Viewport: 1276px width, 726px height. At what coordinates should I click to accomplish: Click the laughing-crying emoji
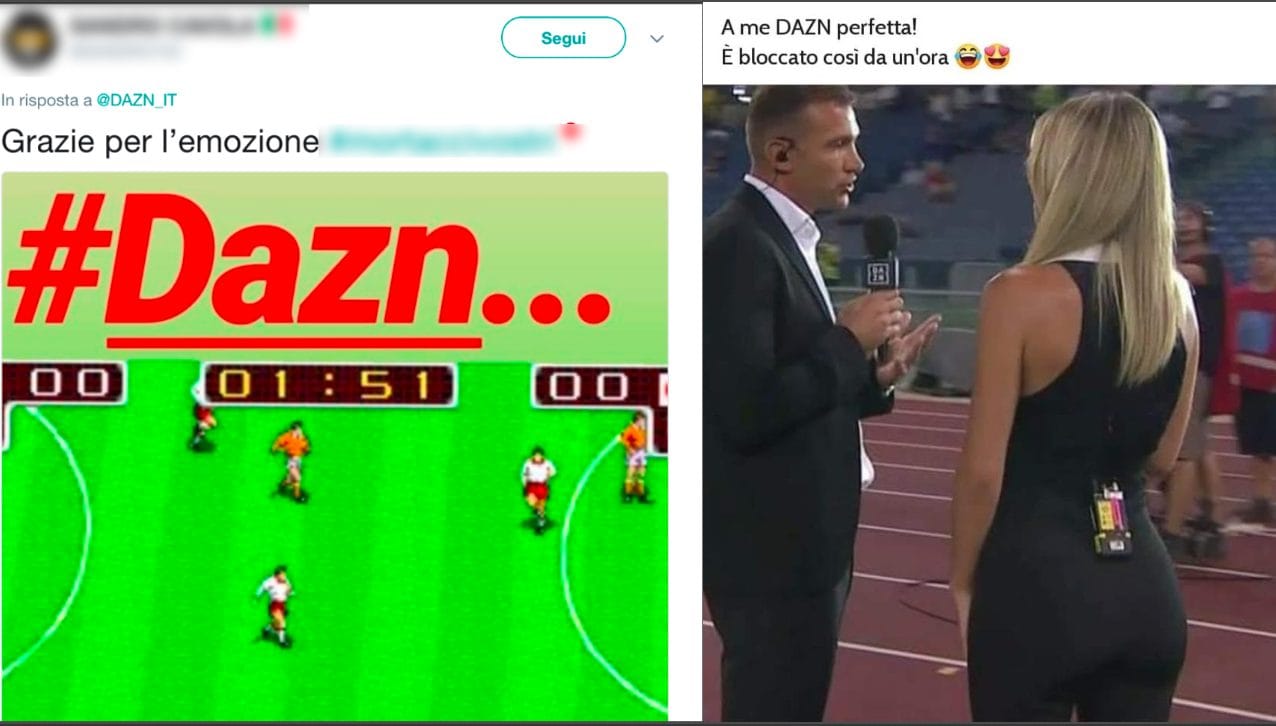click(x=967, y=57)
